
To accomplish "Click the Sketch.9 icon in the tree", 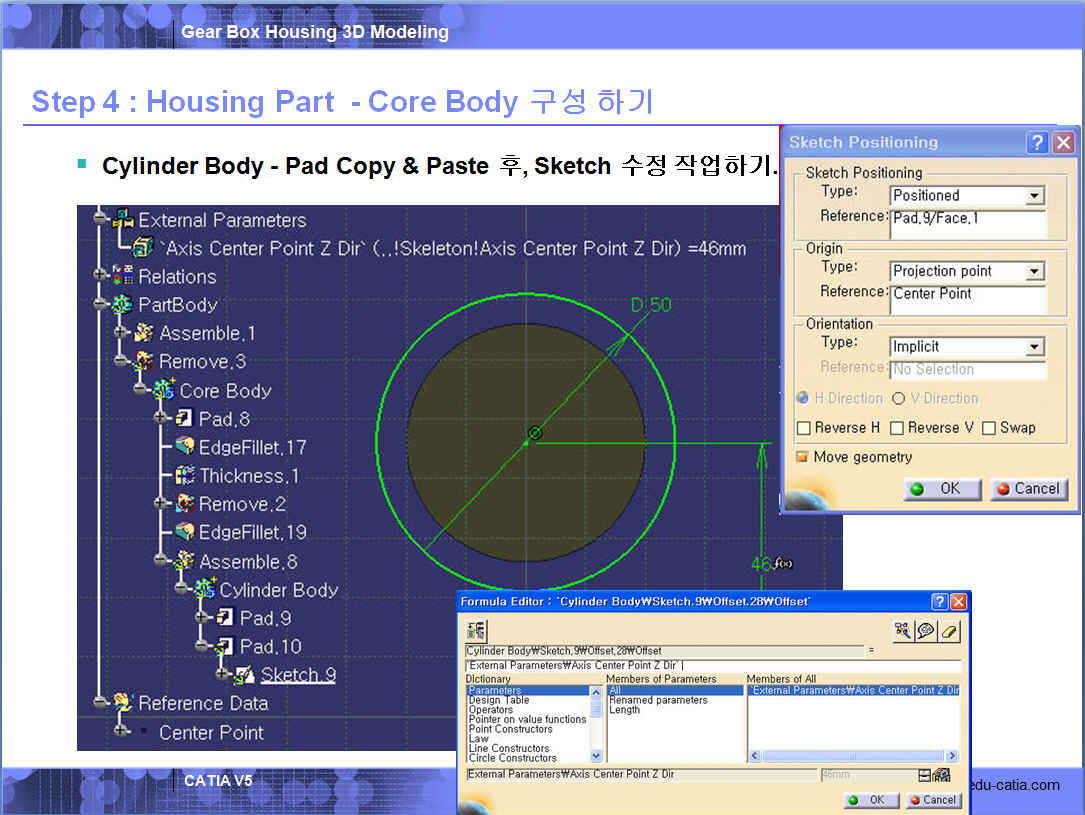I will [x=243, y=675].
